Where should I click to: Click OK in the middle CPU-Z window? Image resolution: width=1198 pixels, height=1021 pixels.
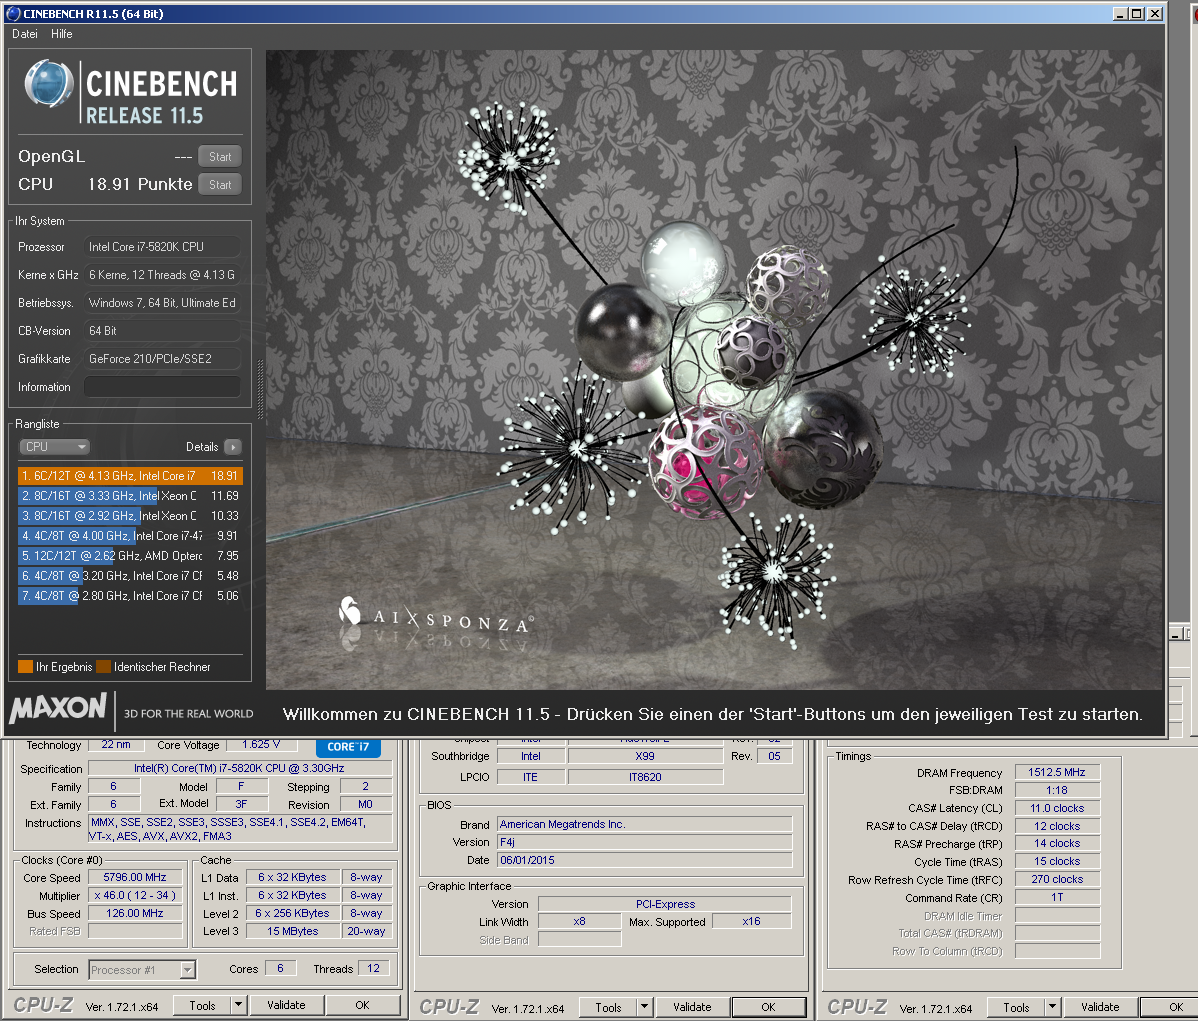point(769,1007)
